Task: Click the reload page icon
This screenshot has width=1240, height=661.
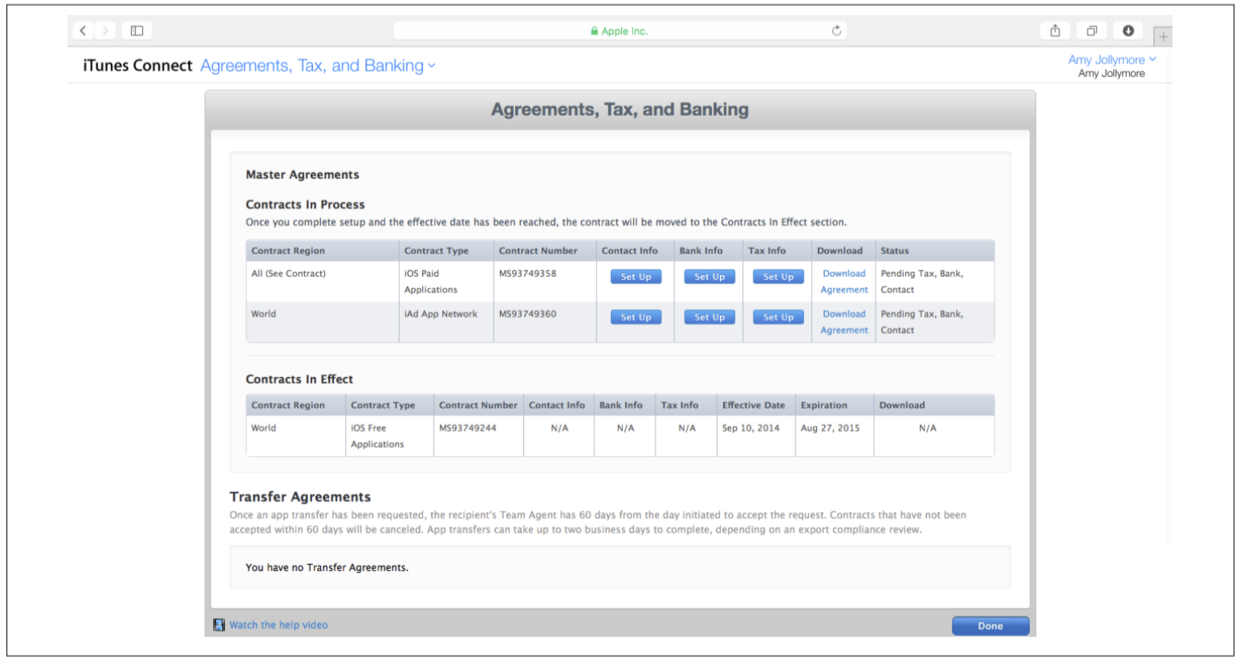Action: pyautogui.click(x=837, y=31)
